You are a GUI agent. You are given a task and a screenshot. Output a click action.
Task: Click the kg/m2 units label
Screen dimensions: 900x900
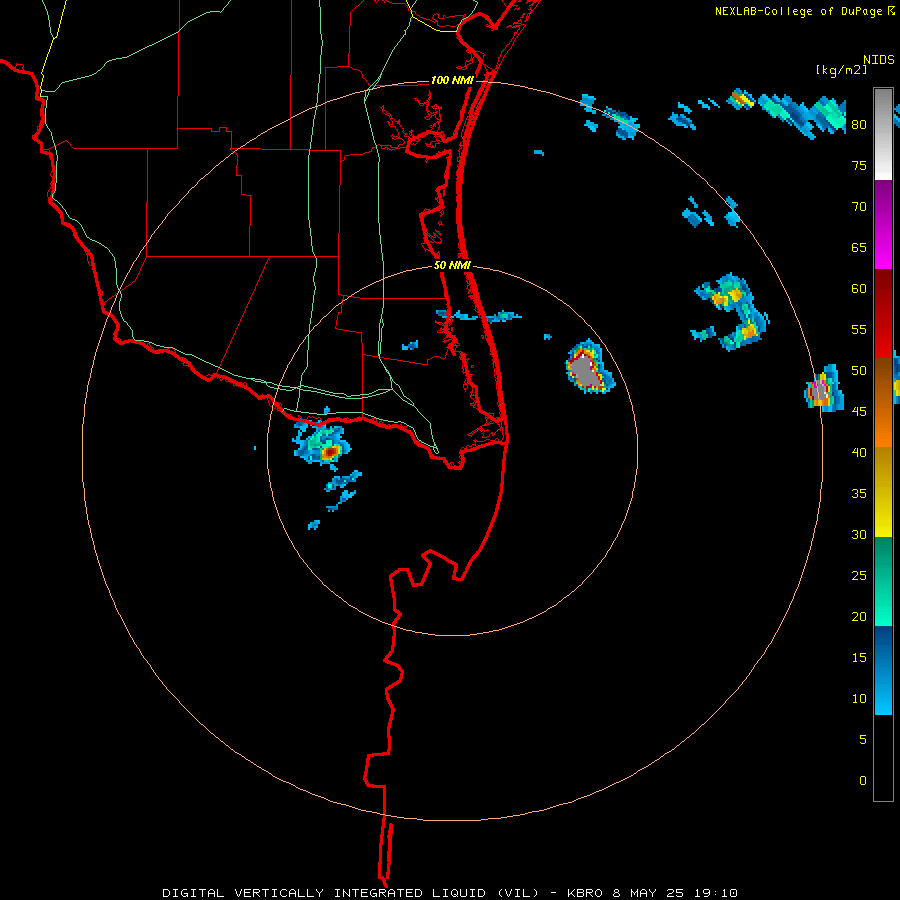(841, 70)
